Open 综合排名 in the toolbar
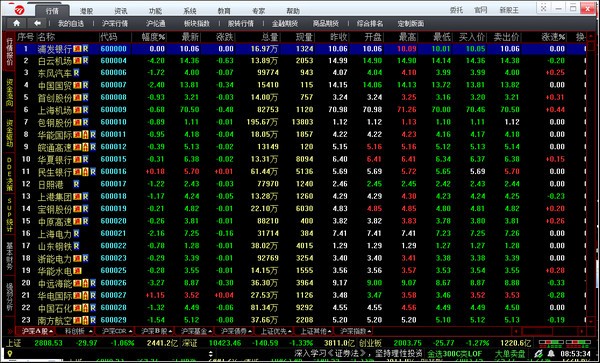 (370, 24)
